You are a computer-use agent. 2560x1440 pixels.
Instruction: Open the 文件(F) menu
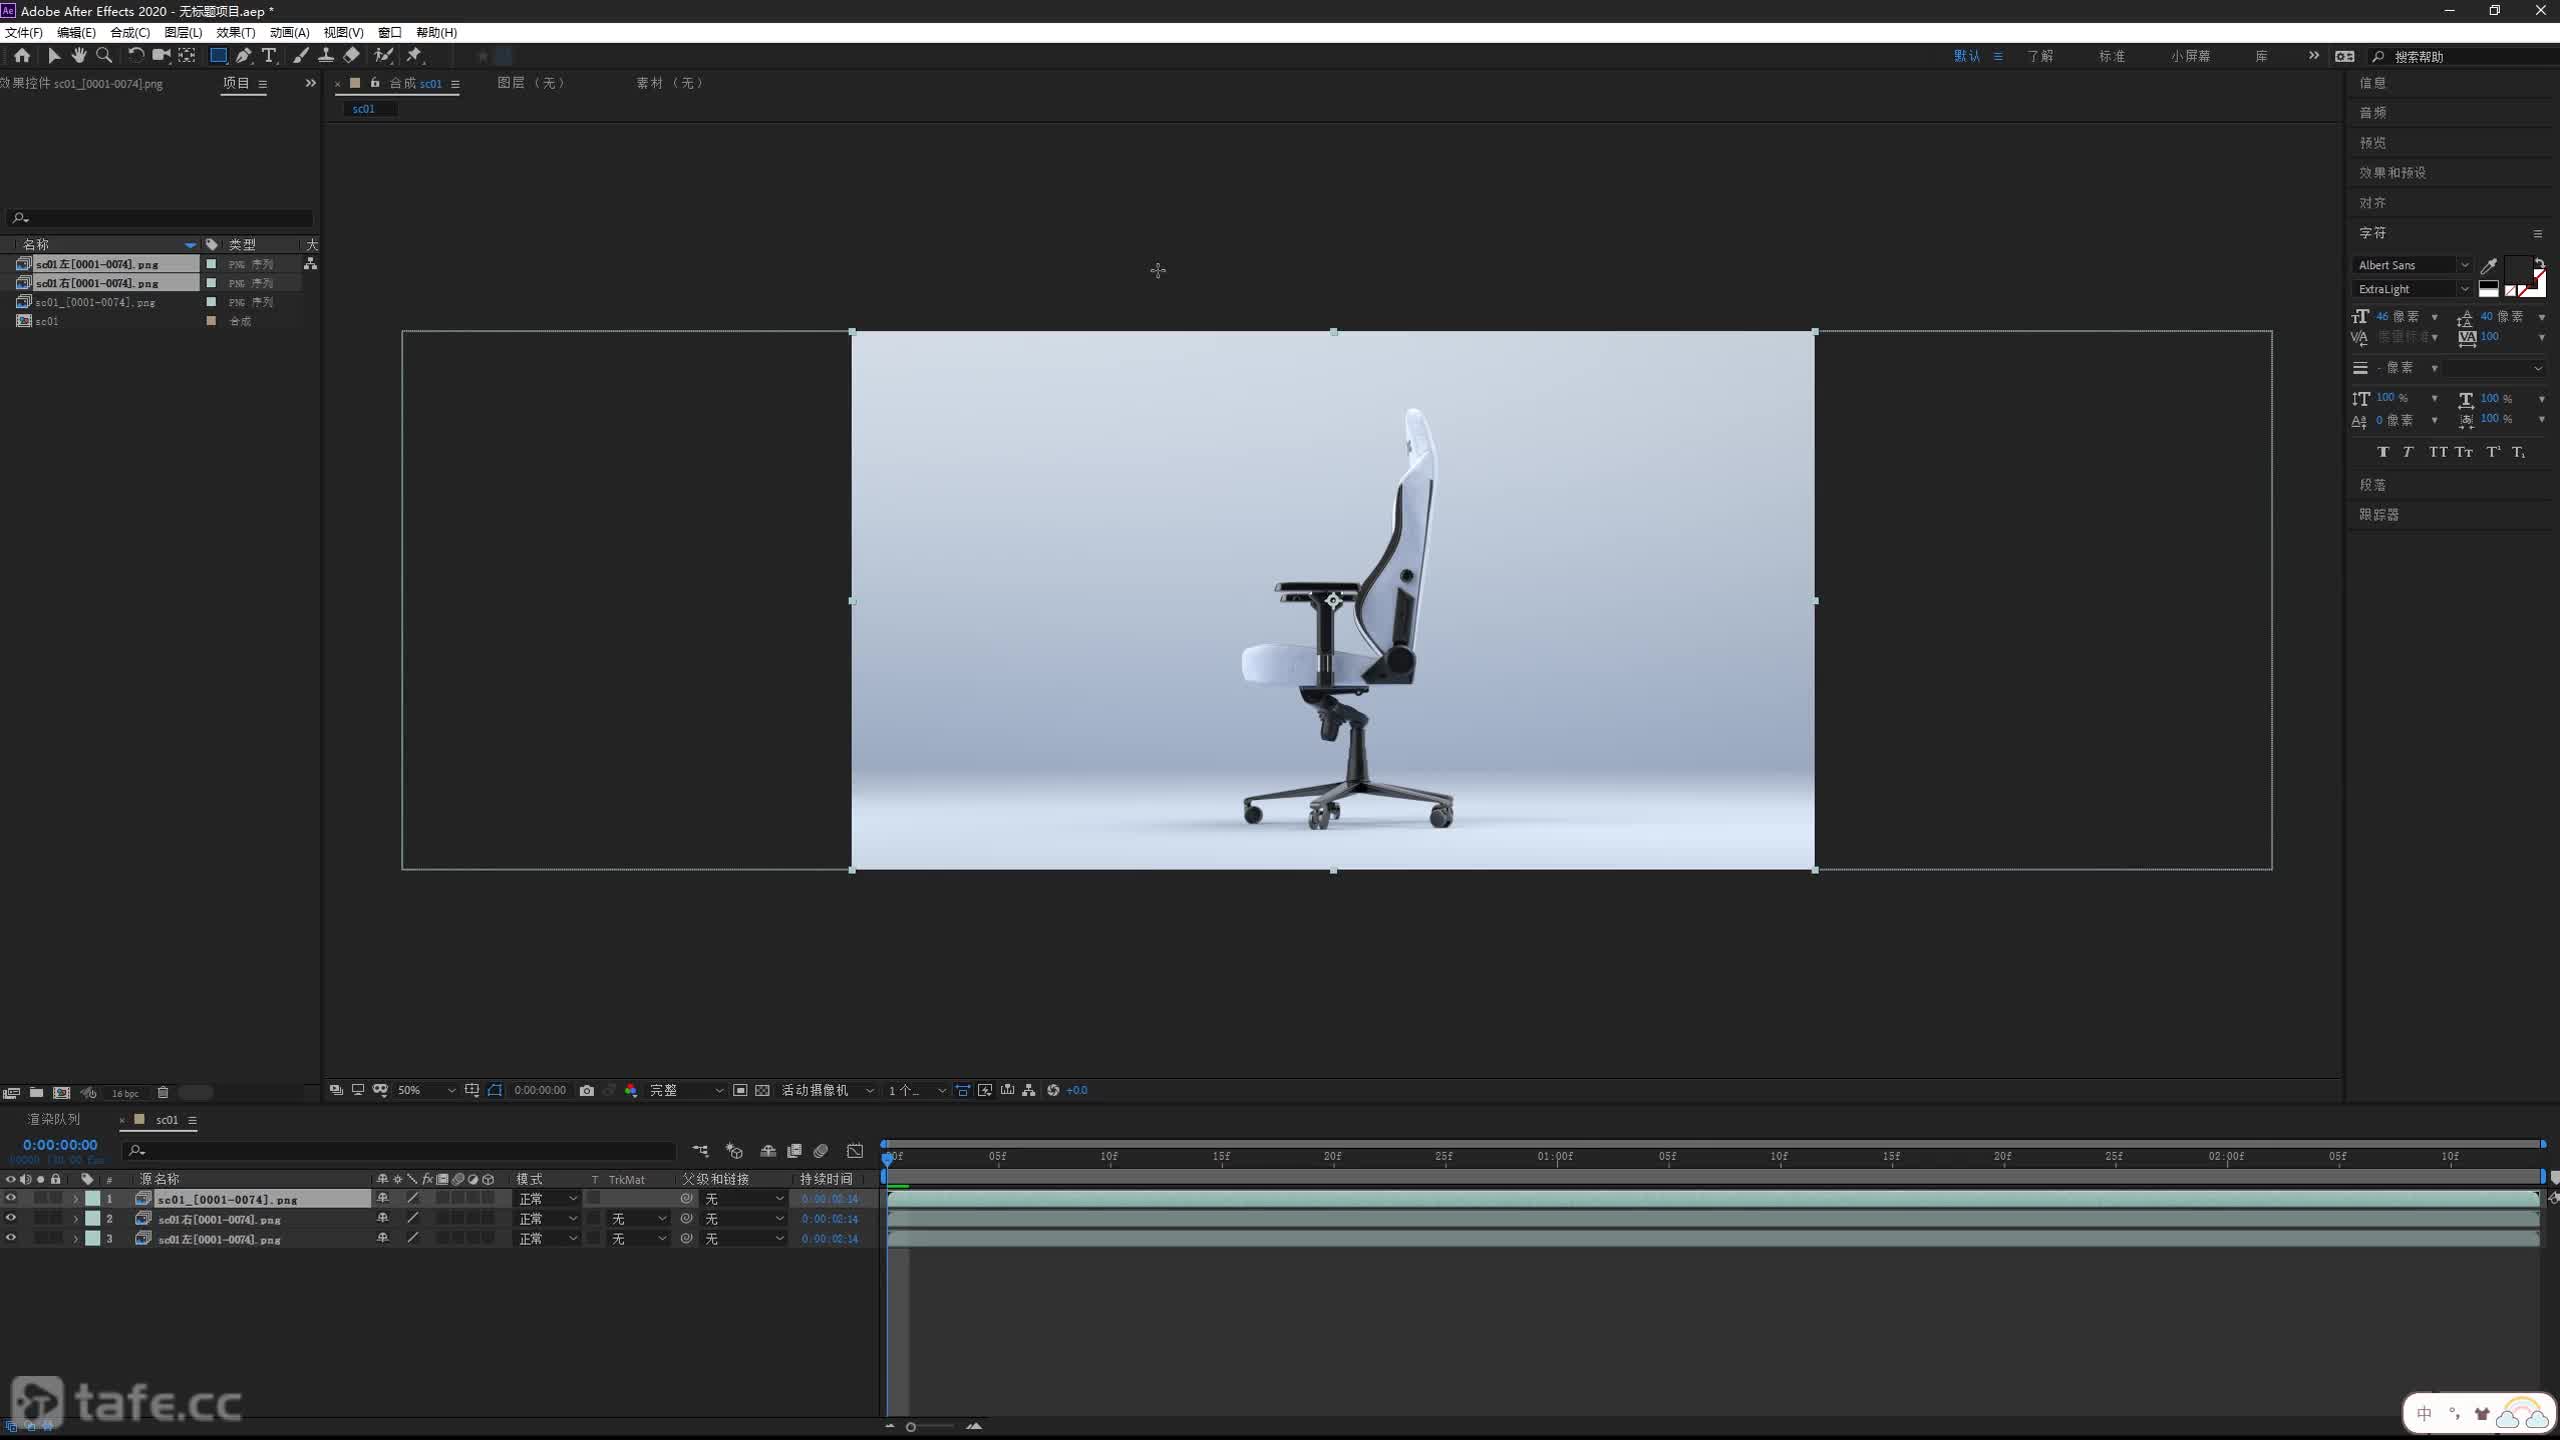24,32
